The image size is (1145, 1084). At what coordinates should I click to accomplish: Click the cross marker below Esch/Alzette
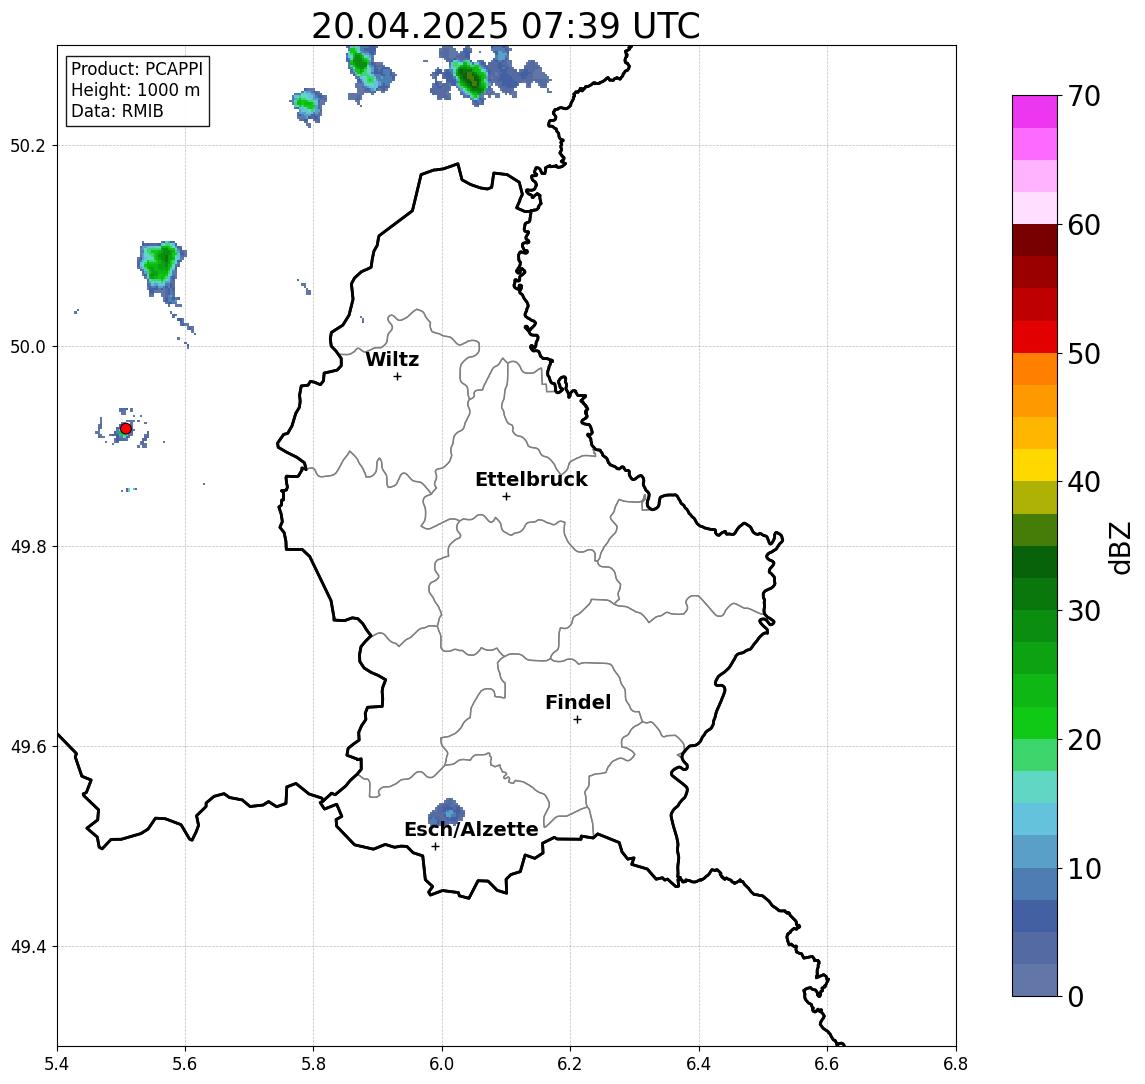[x=435, y=847]
